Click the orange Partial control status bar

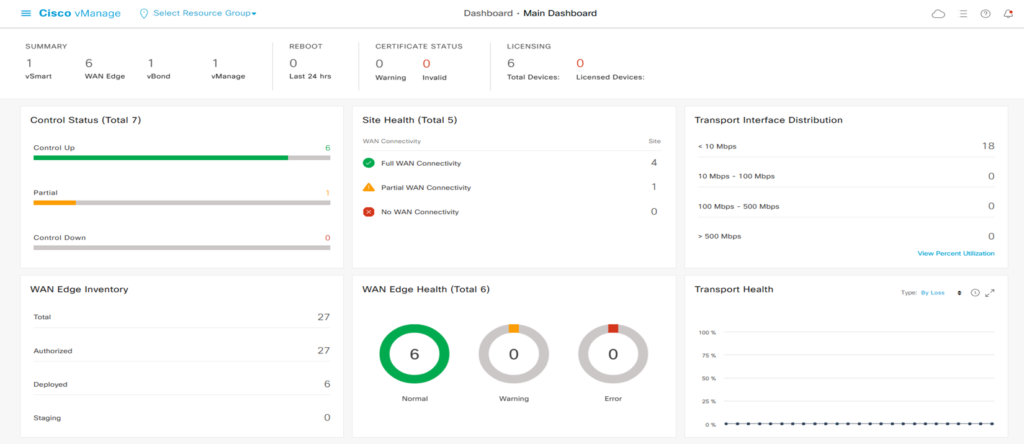(54, 202)
